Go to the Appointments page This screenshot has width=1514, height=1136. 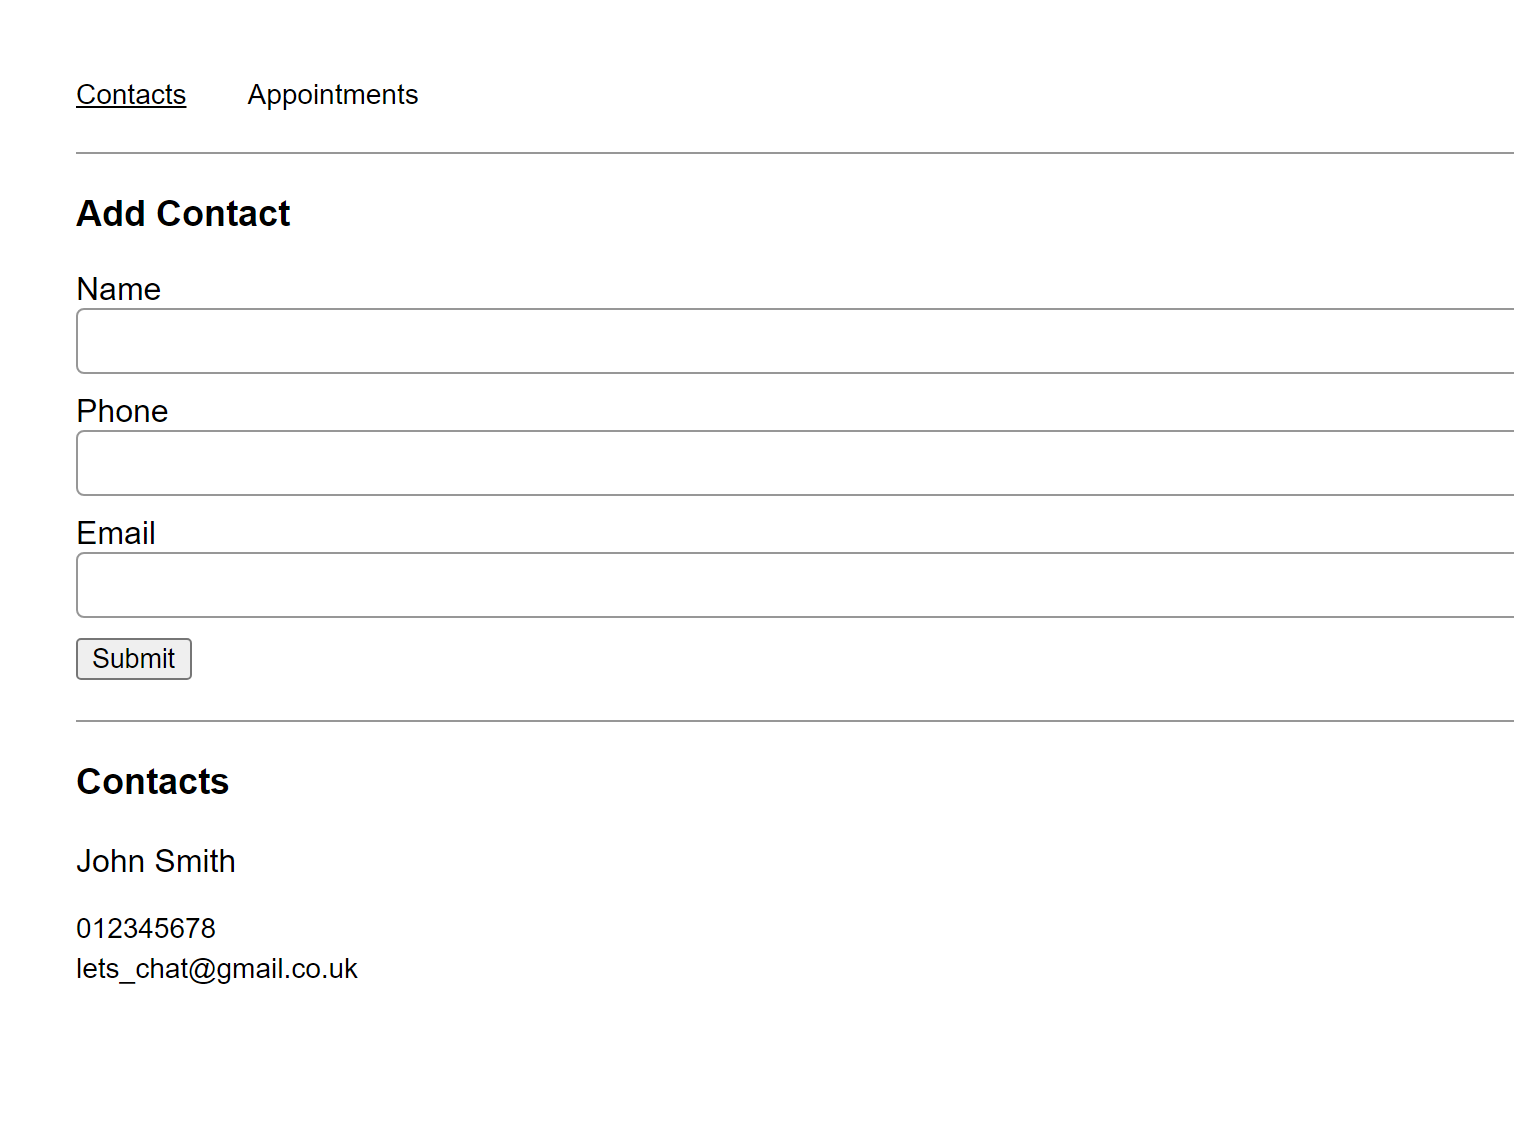tap(332, 95)
